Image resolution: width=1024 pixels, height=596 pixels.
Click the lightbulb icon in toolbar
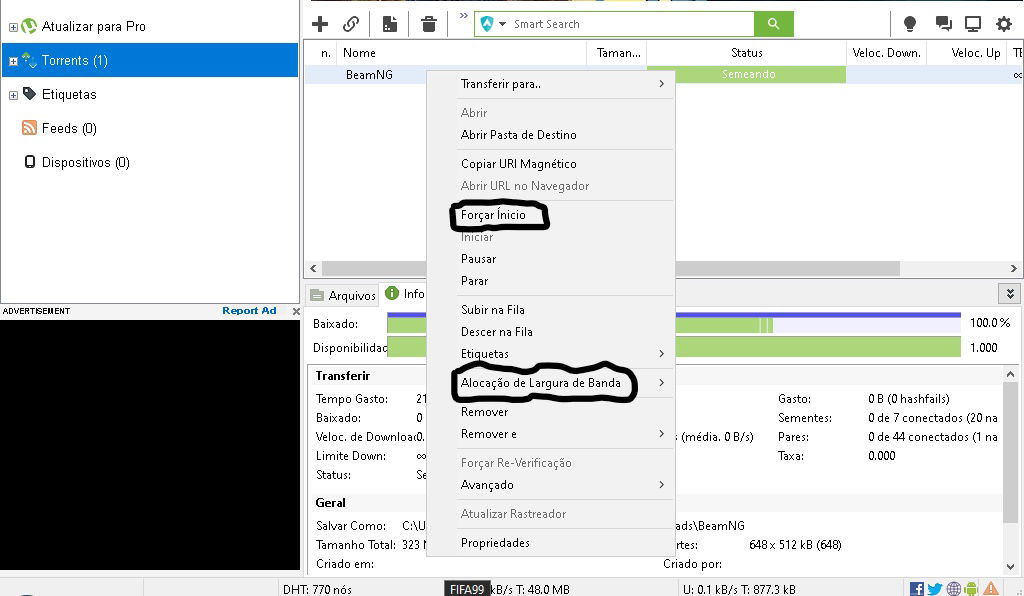[909, 24]
